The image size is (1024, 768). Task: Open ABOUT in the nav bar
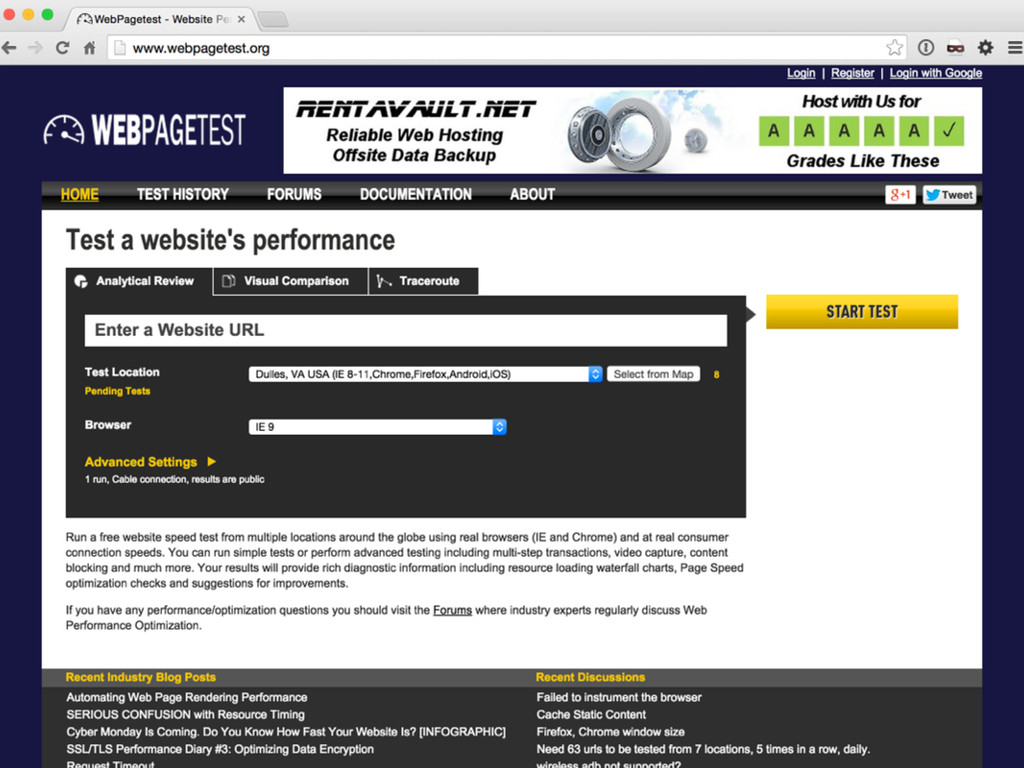532,195
